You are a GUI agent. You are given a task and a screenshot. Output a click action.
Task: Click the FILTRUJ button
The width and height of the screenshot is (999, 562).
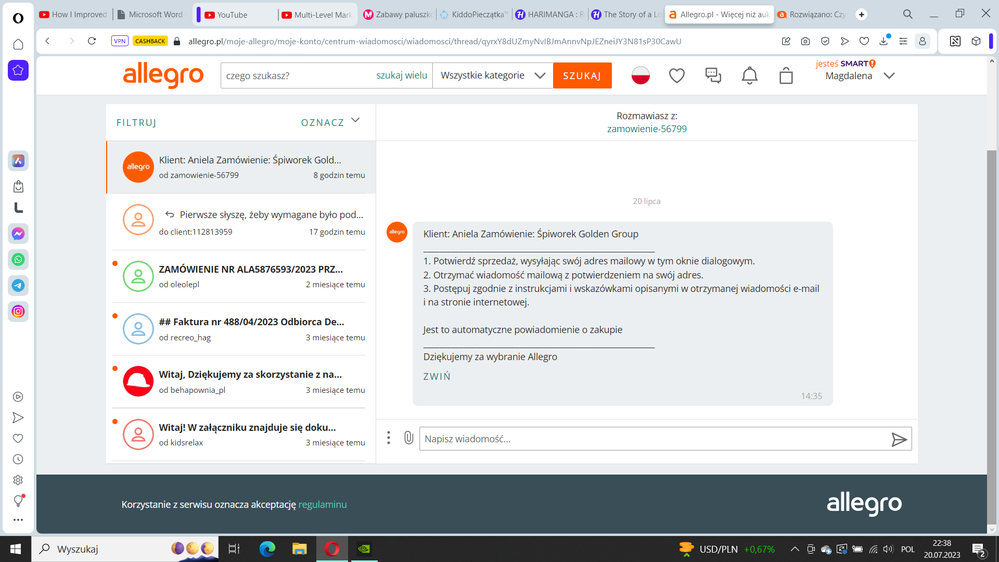pyautogui.click(x=136, y=122)
